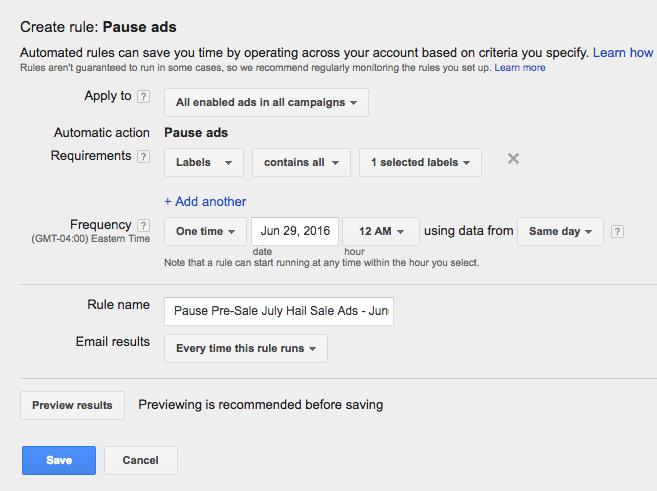Open the Labels requirement dropdown

[x=204, y=163]
